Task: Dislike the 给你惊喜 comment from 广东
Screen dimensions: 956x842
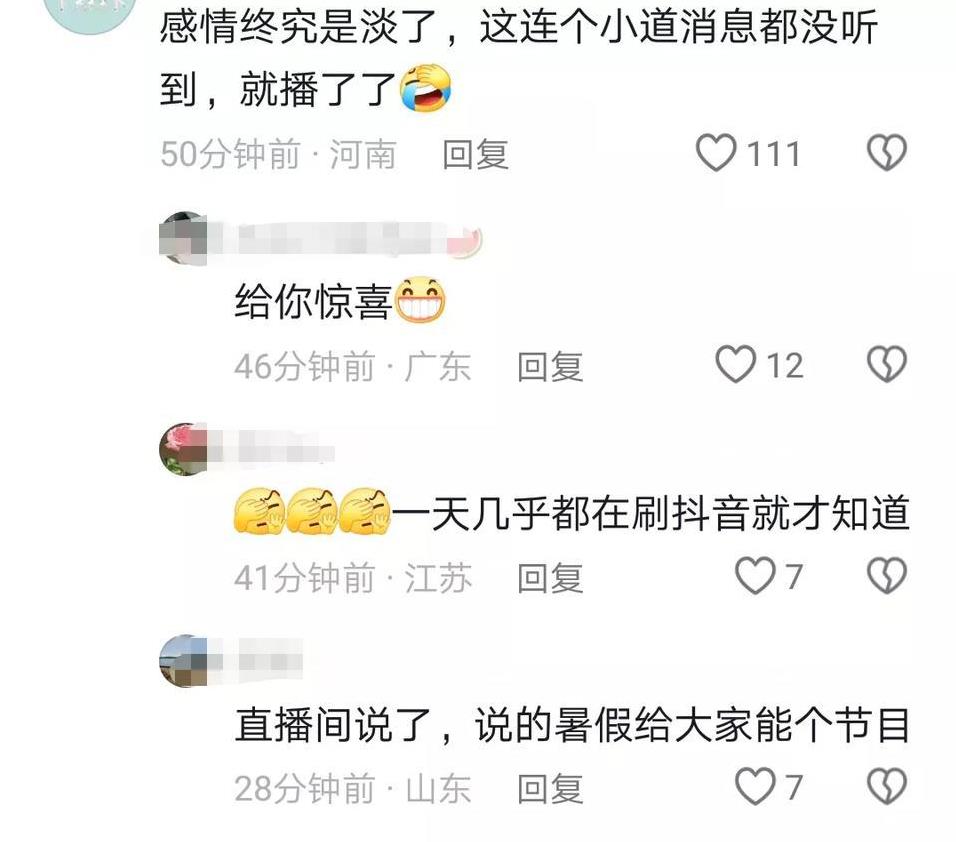Action: (886, 364)
